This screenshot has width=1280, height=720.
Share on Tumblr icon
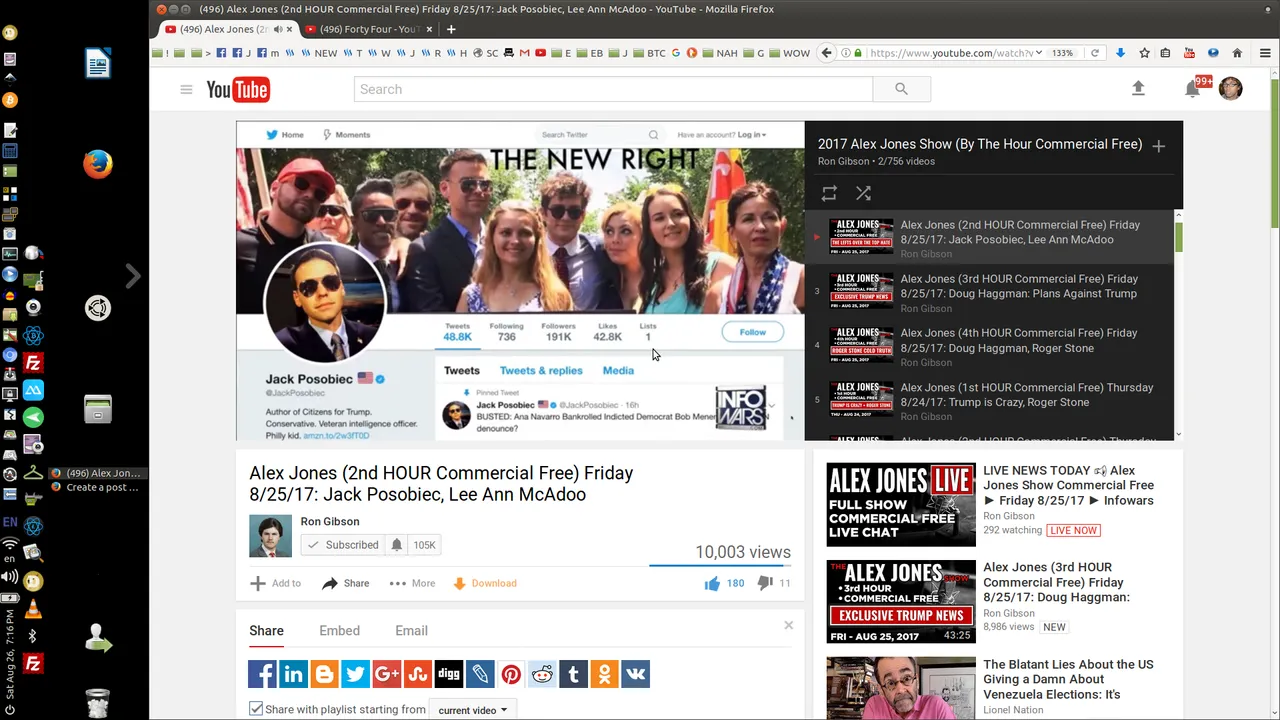pos(573,674)
